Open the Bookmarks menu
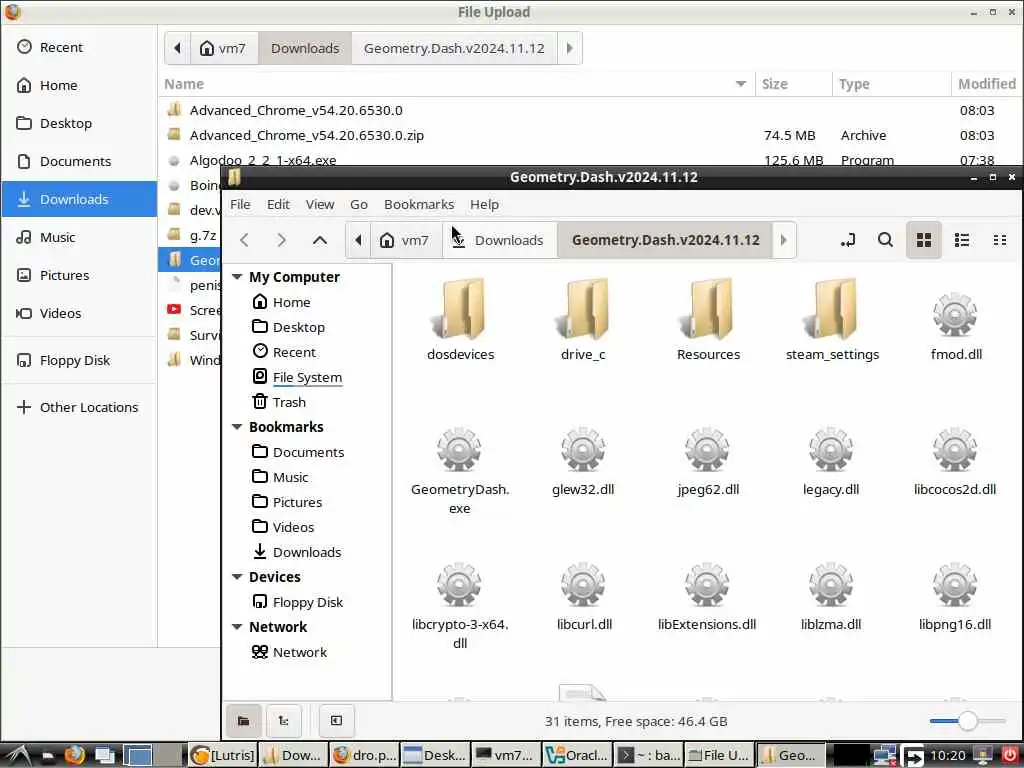 click(x=419, y=204)
